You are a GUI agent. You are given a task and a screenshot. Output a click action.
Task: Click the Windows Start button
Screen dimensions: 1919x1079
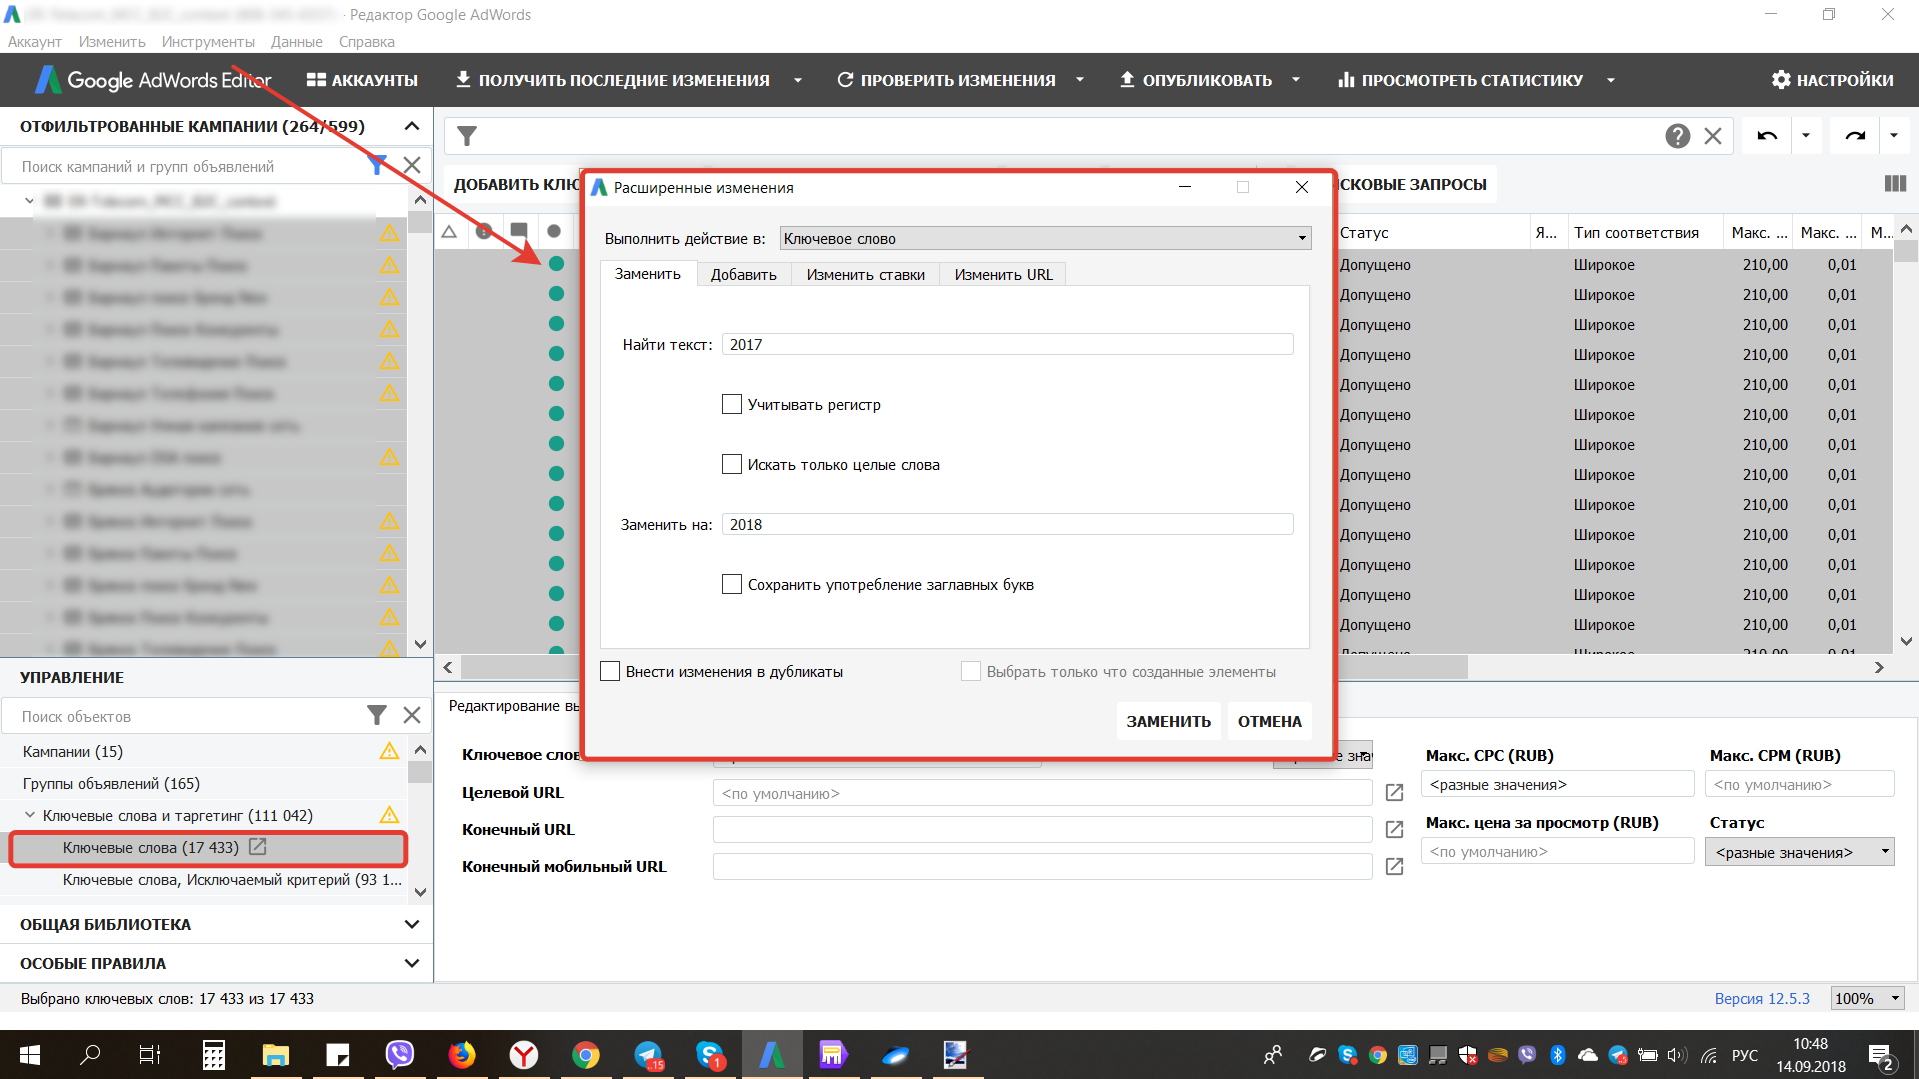[x=30, y=1055]
